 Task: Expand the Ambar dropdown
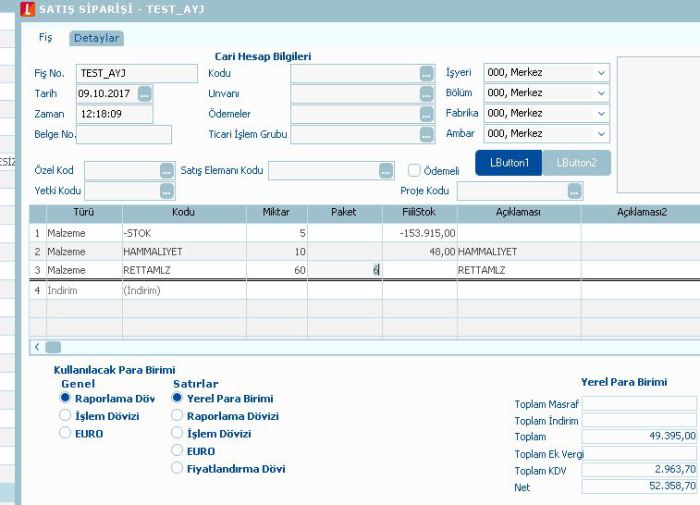pos(601,134)
